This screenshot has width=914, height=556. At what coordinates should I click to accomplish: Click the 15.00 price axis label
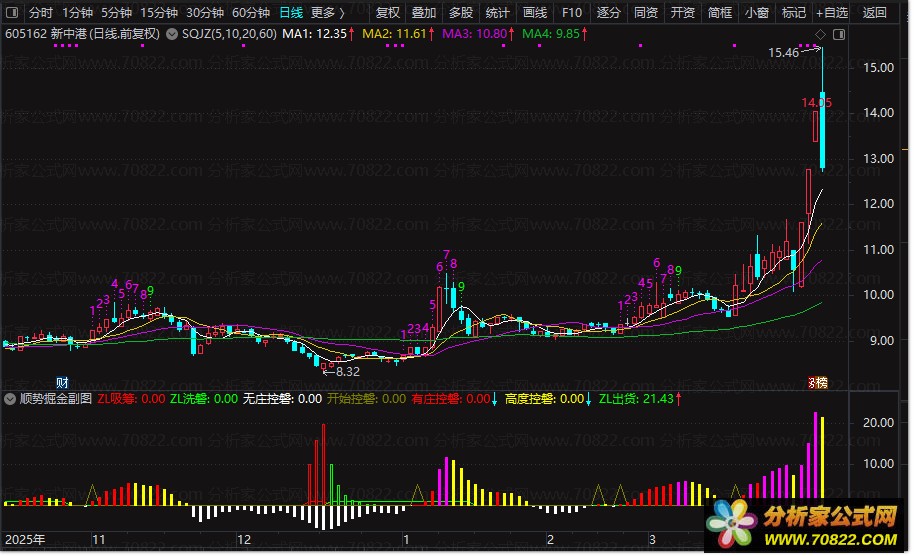pos(878,68)
